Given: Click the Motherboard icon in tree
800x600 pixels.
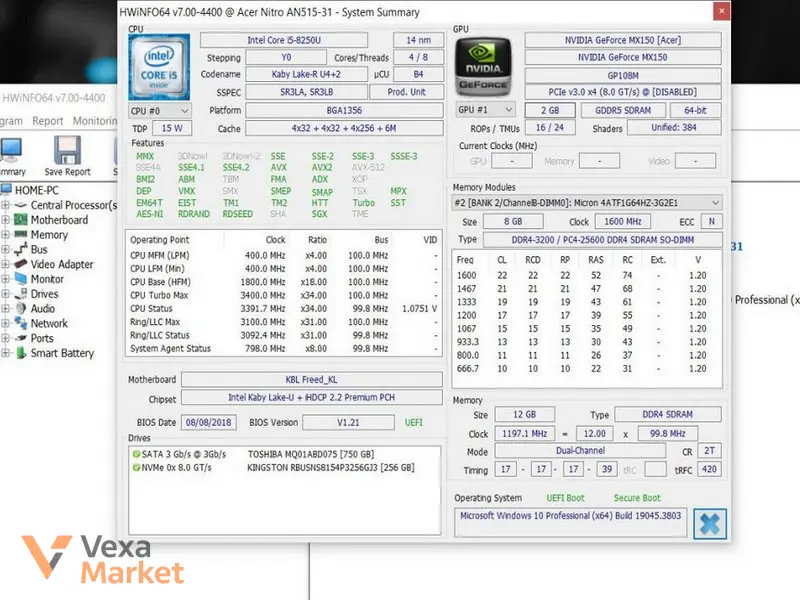Looking at the screenshot, I should tap(20, 220).
